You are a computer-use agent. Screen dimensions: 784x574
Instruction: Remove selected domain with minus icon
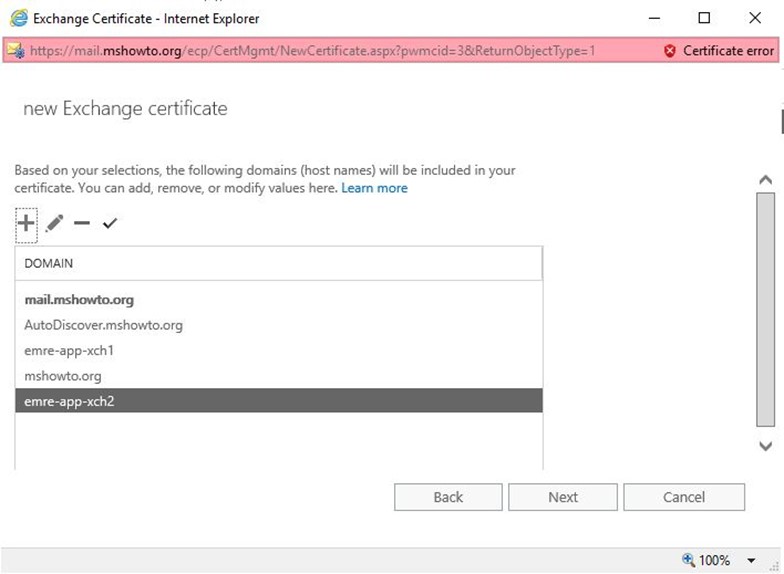[82, 223]
